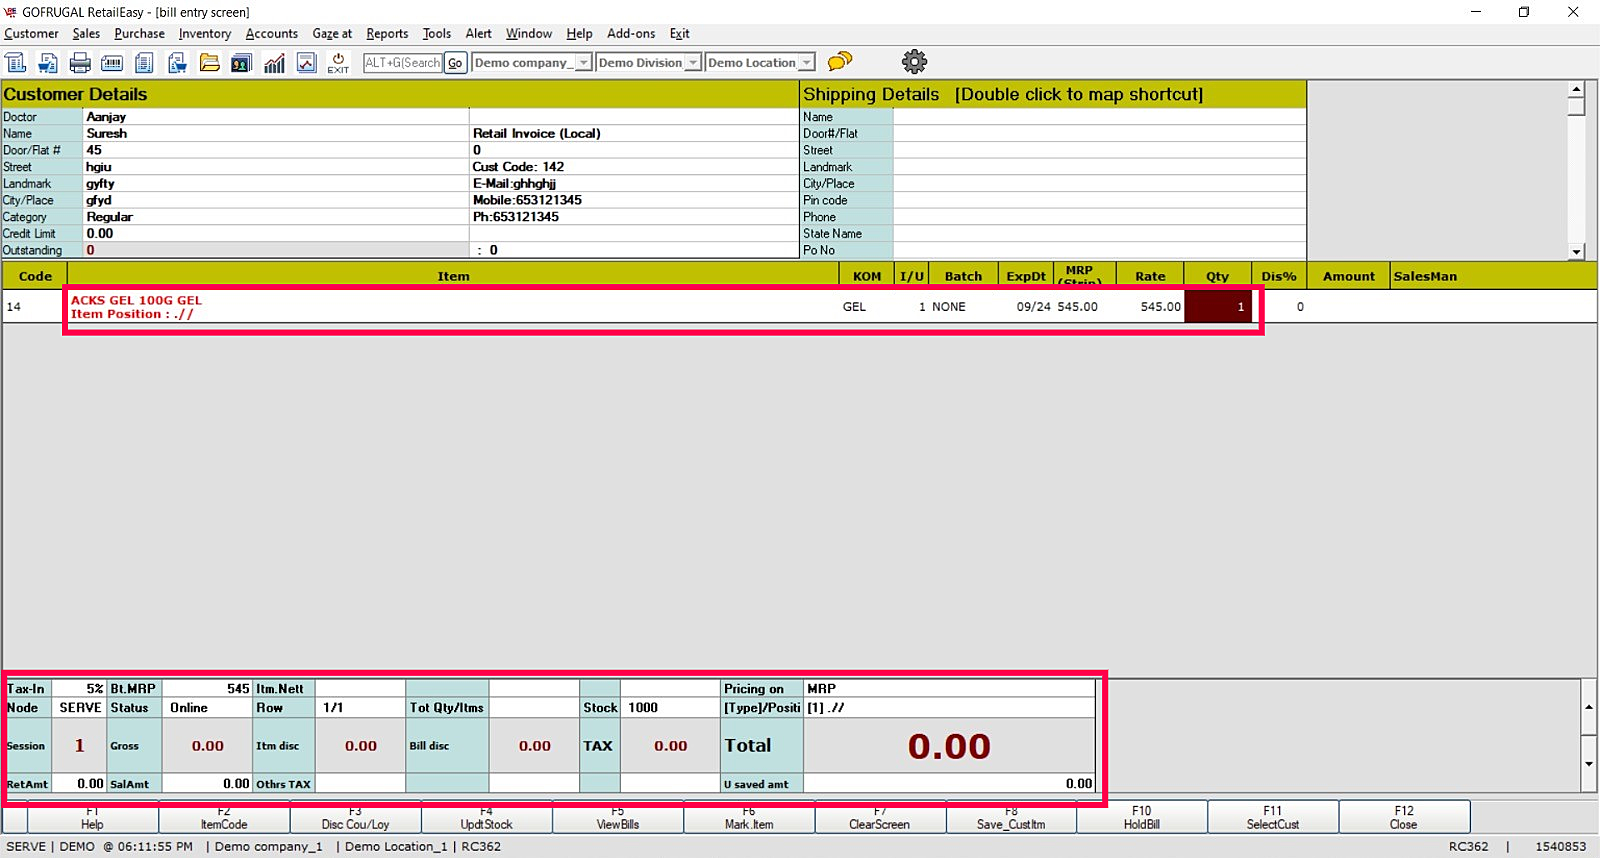This screenshot has width=1600, height=858.
Task: Click the line graph report icon
Action: pyautogui.click(x=306, y=63)
